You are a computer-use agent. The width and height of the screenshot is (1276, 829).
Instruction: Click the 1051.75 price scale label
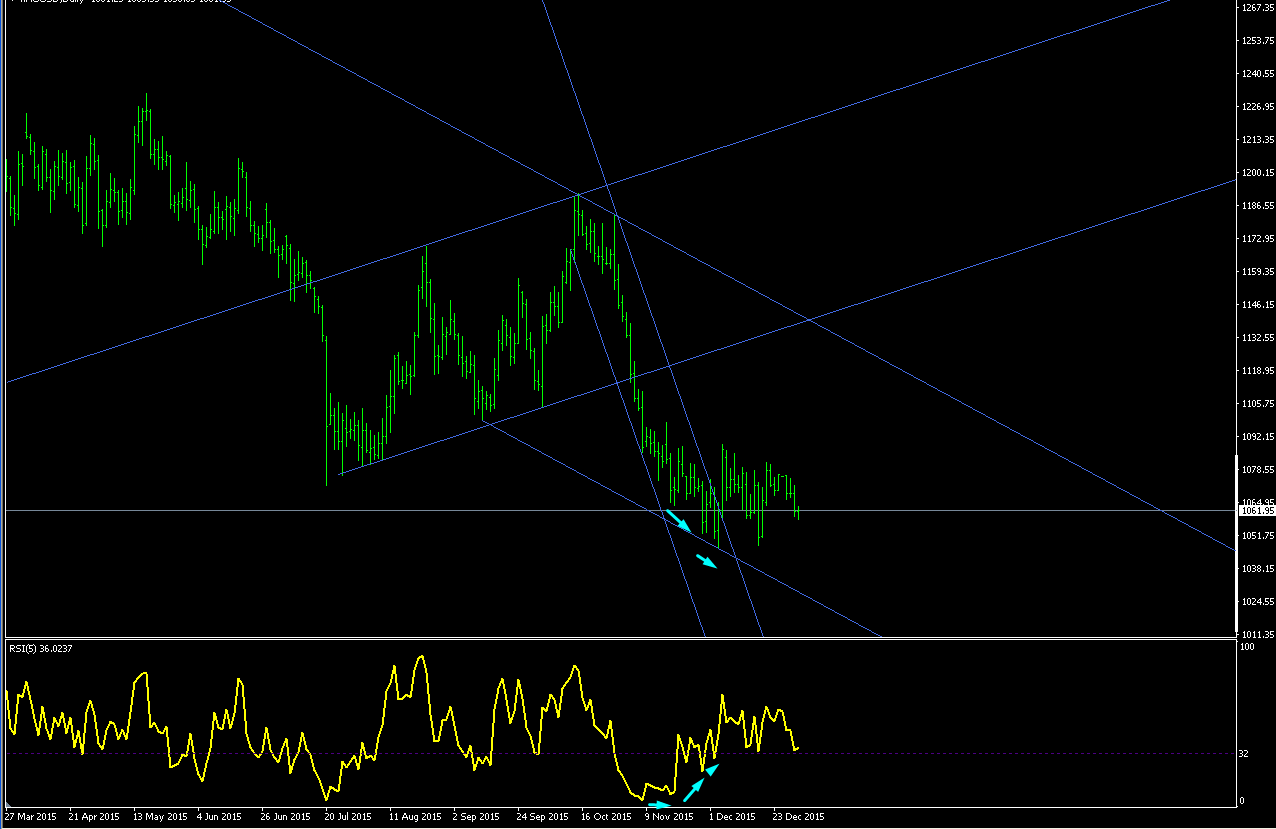(1256, 536)
